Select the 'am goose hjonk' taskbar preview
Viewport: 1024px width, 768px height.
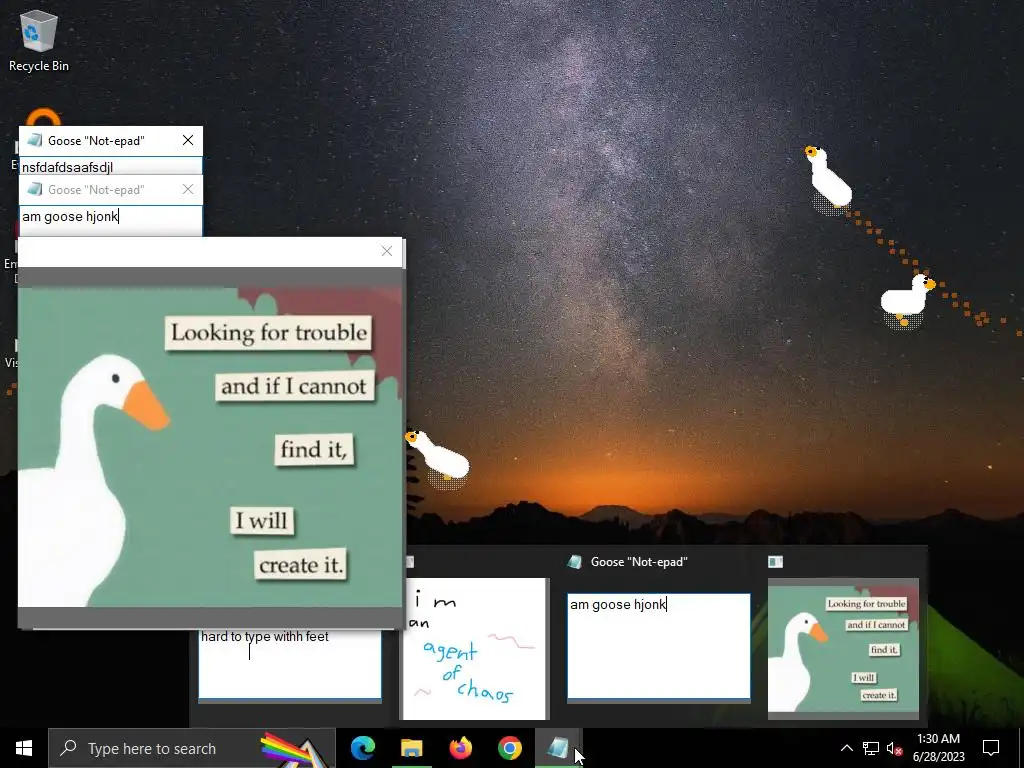(x=658, y=646)
